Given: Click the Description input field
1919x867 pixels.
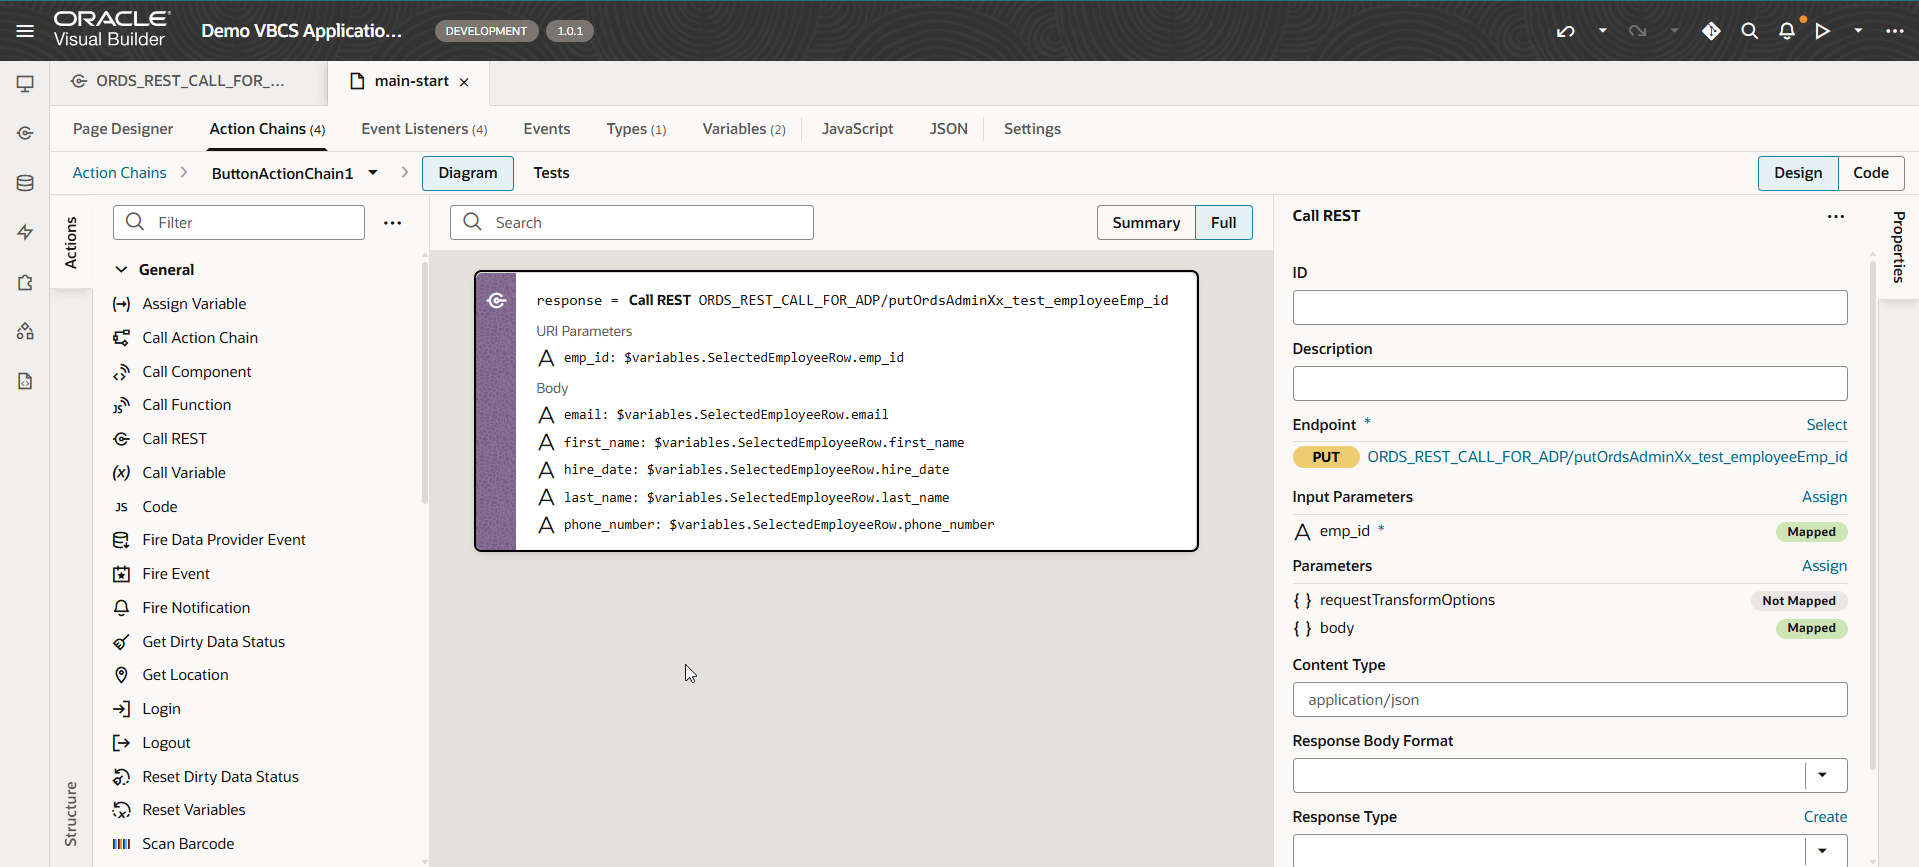Looking at the screenshot, I should pyautogui.click(x=1569, y=384).
